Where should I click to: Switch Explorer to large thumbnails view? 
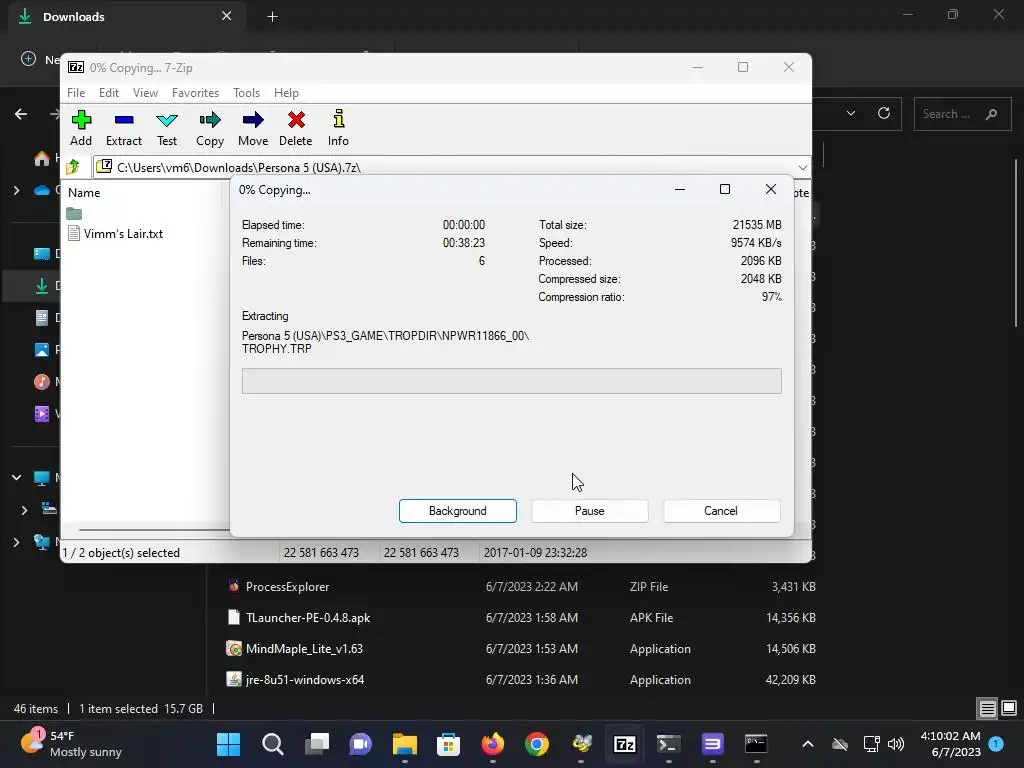click(1009, 708)
